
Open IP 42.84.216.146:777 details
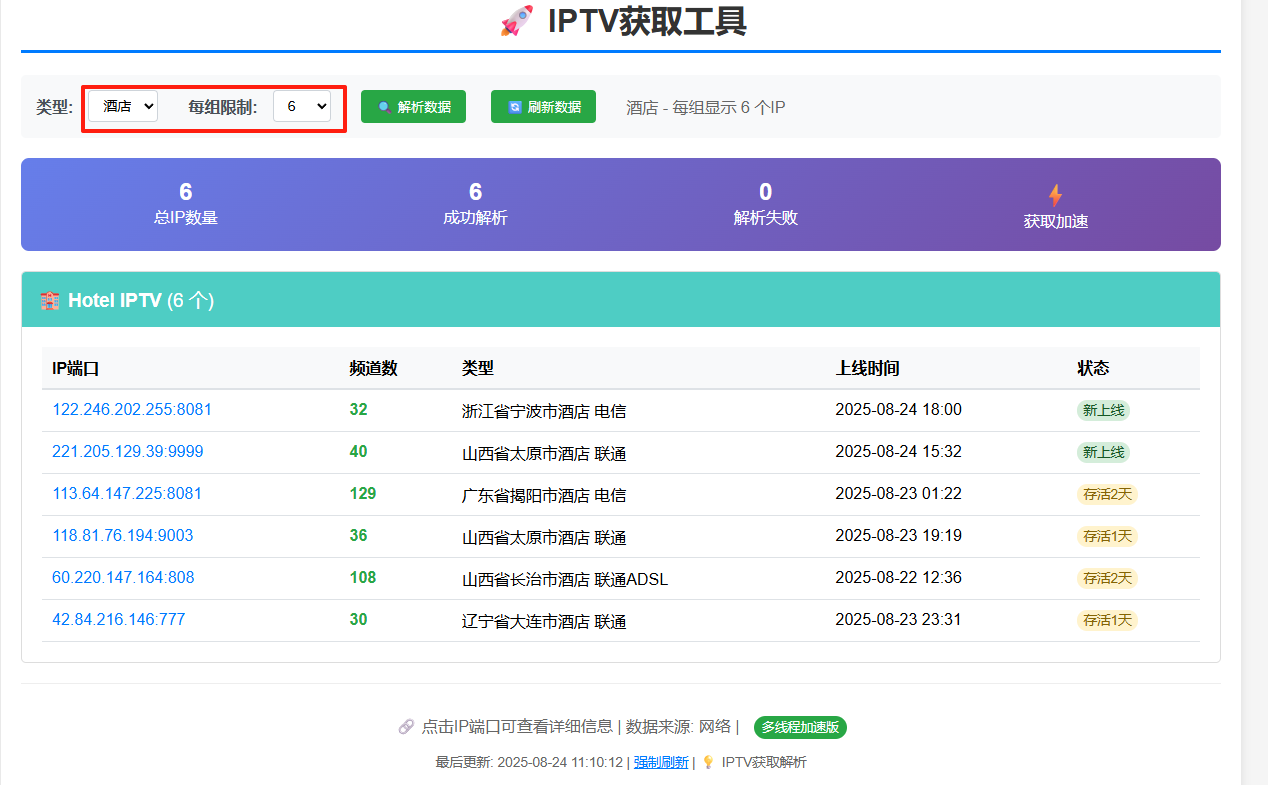[119, 620]
